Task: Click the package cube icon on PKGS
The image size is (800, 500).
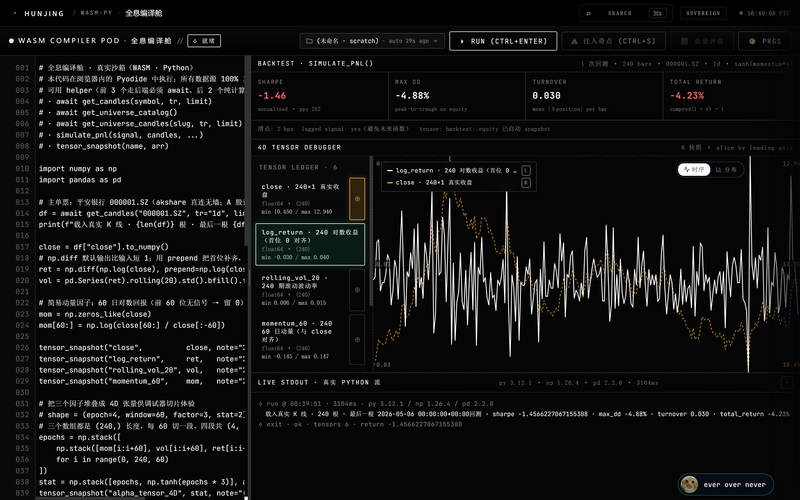Action: tap(752, 41)
